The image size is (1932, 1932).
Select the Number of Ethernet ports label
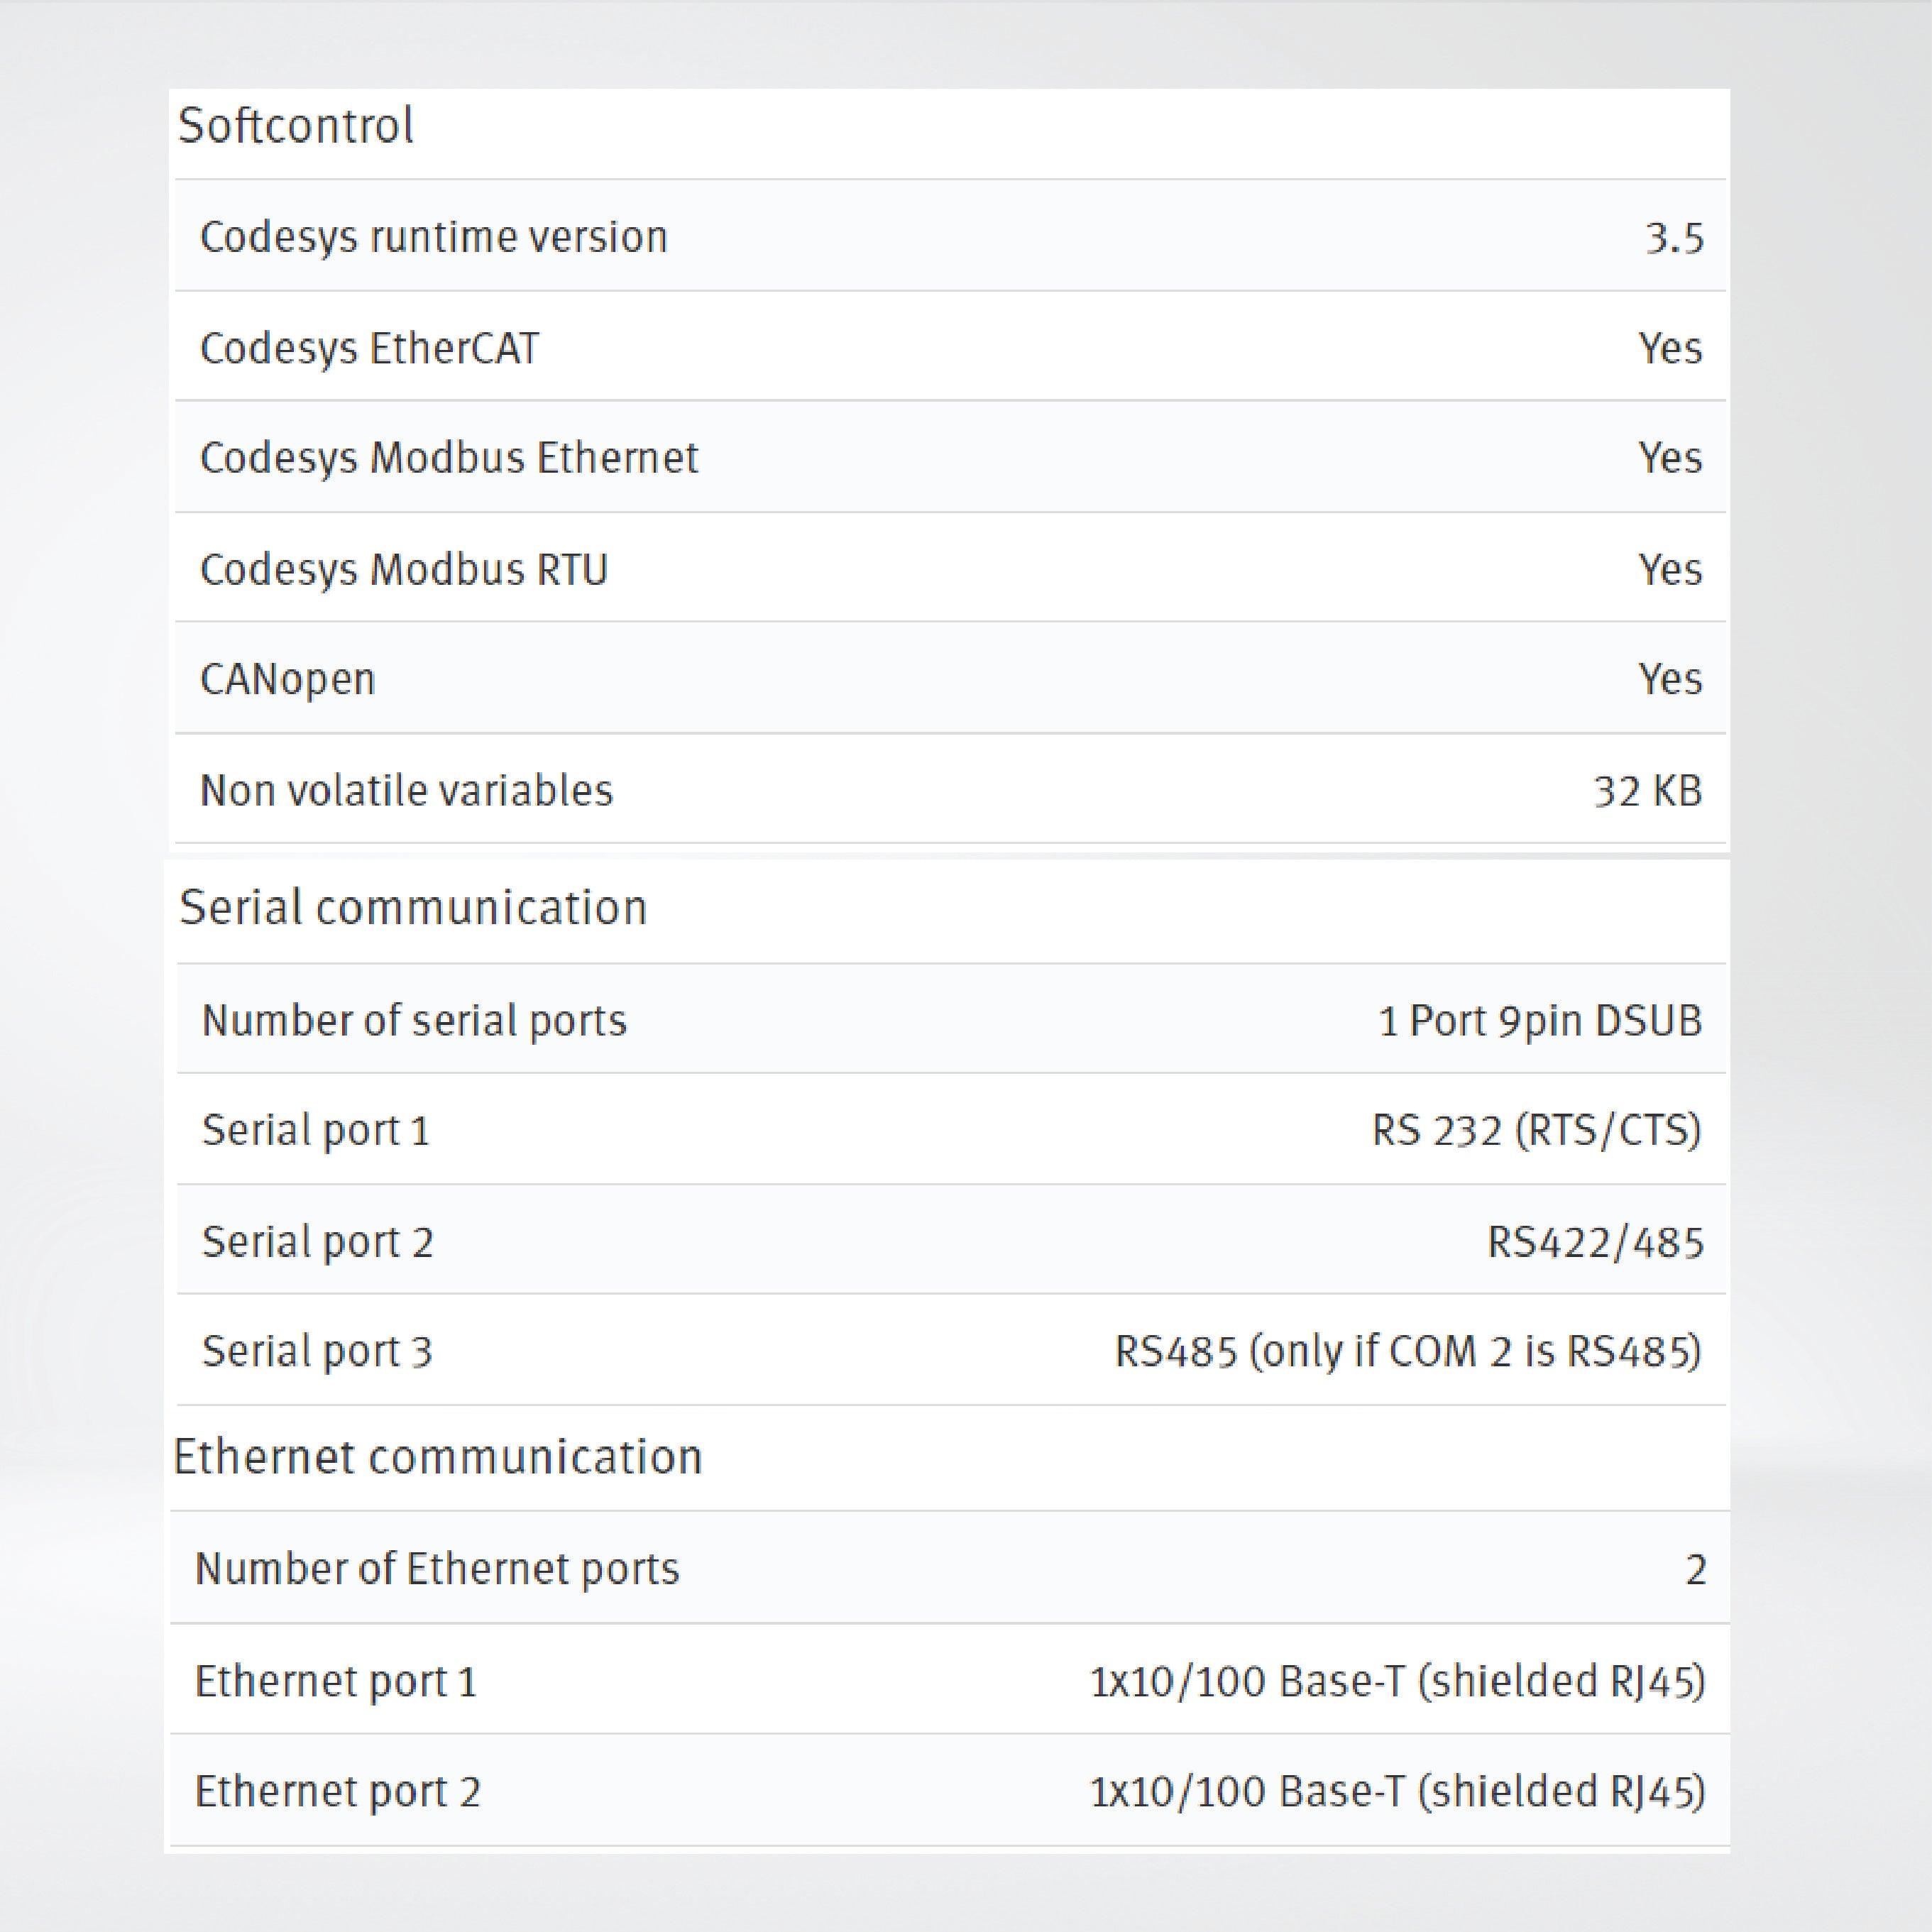click(x=437, y=1569)
